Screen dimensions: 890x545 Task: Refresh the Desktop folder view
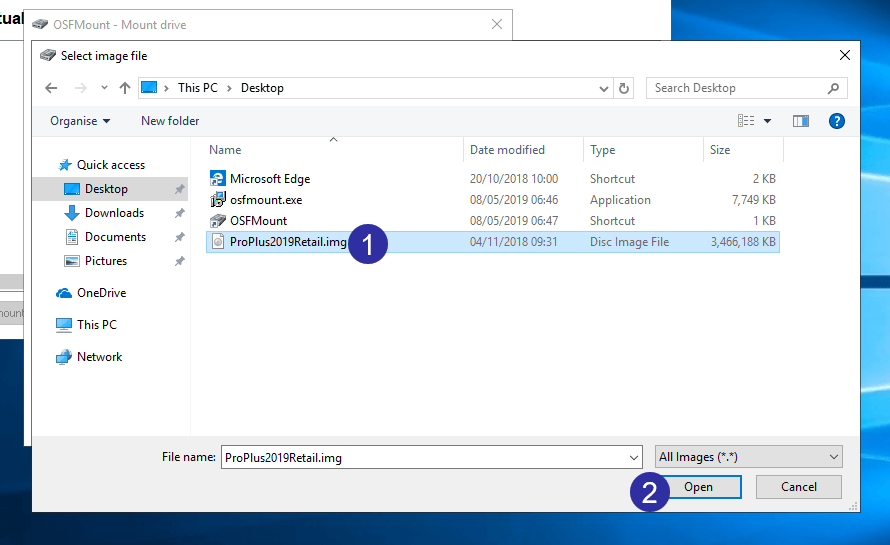pos(623,89)
